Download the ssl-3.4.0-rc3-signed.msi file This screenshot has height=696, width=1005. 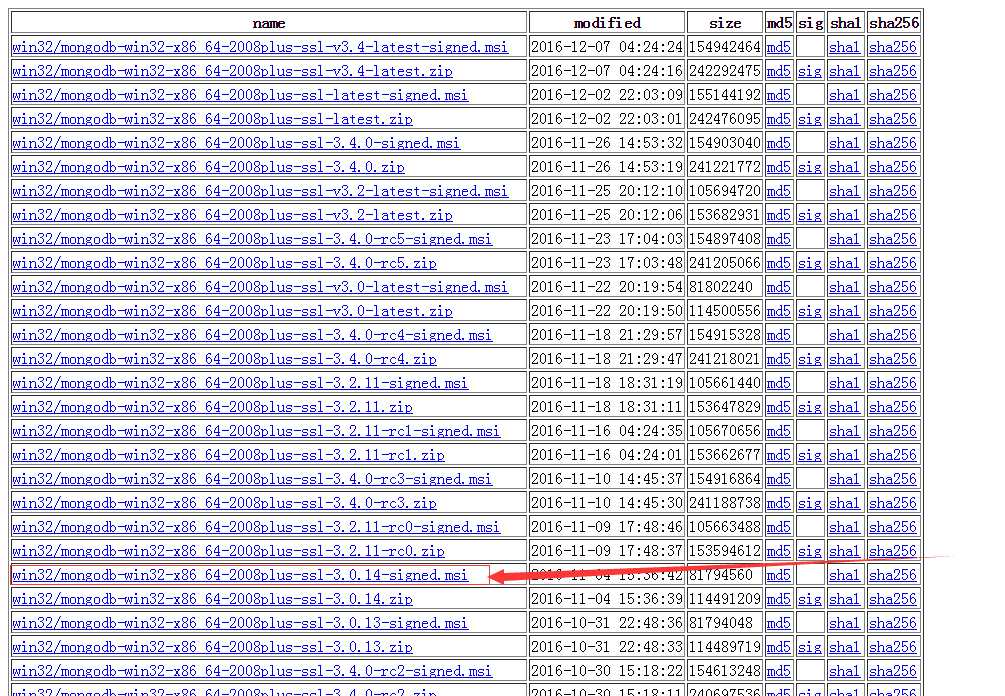pyautogui.click(x=252, y=479)
